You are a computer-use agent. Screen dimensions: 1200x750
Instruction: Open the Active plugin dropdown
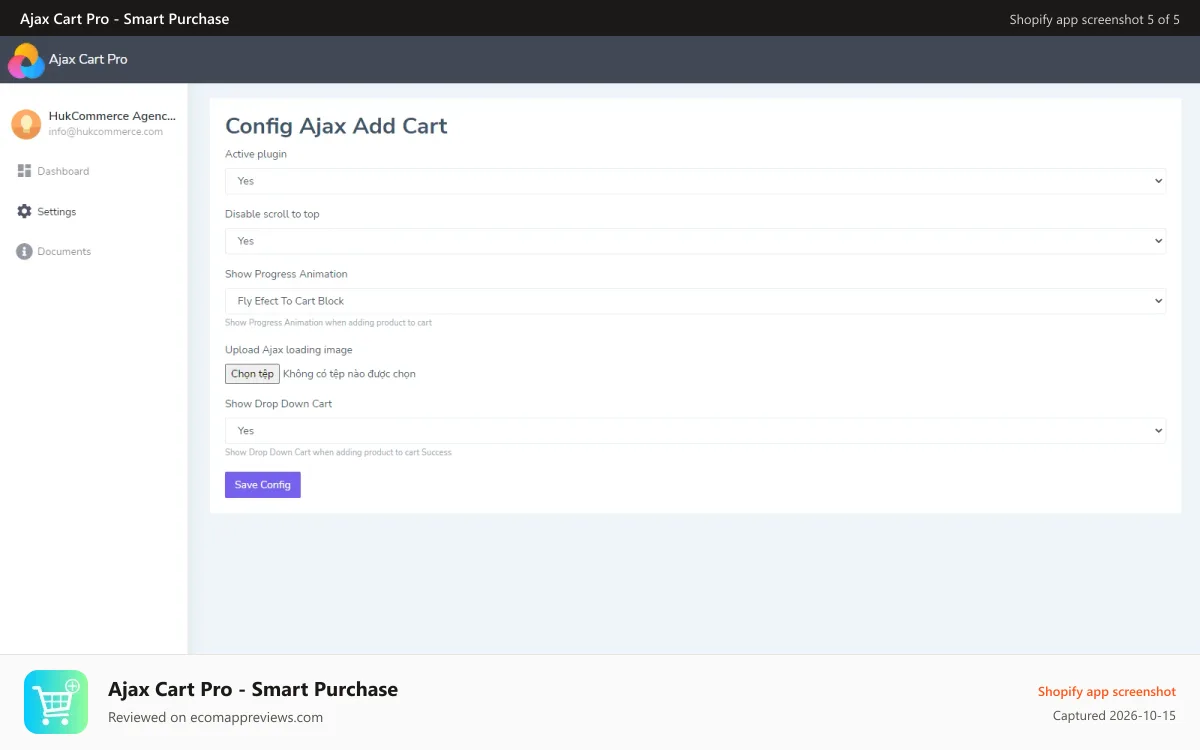[695, 181]
